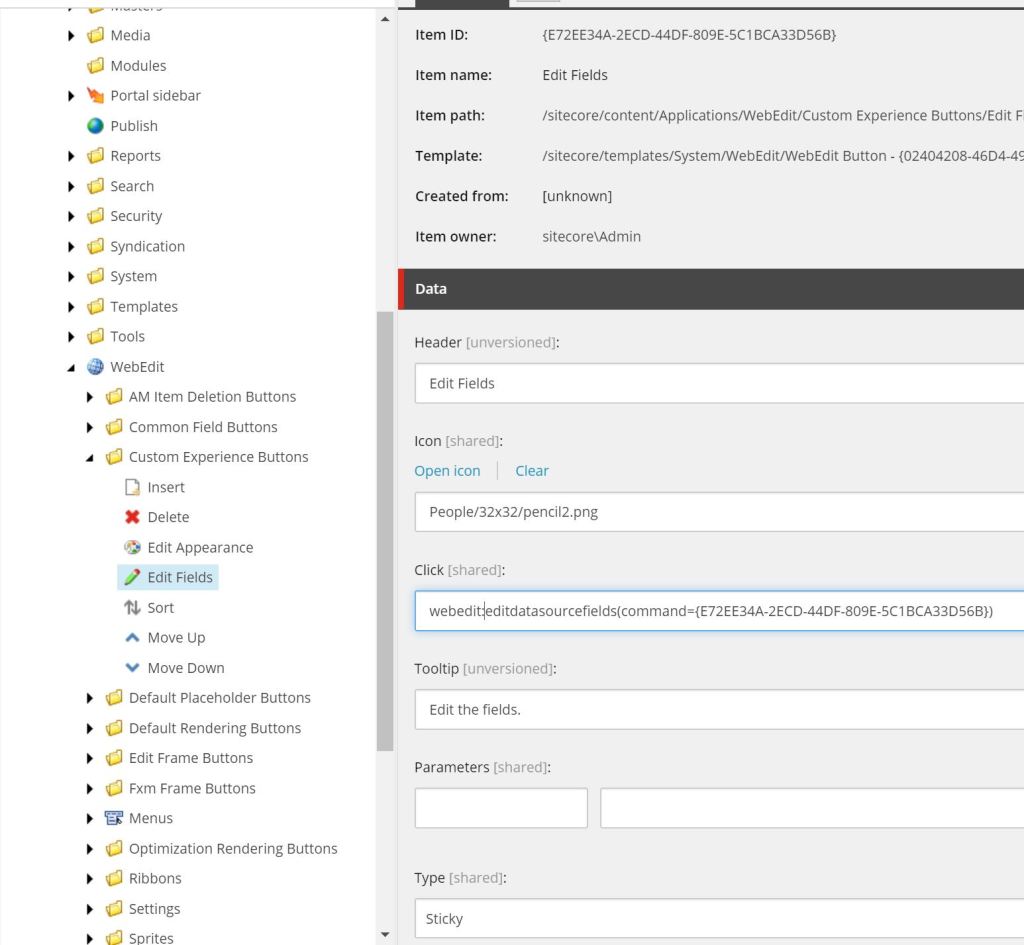The image size is (1024, 945).
Task: Collapse the WebEdit tree node
Action: coord(71,368)
